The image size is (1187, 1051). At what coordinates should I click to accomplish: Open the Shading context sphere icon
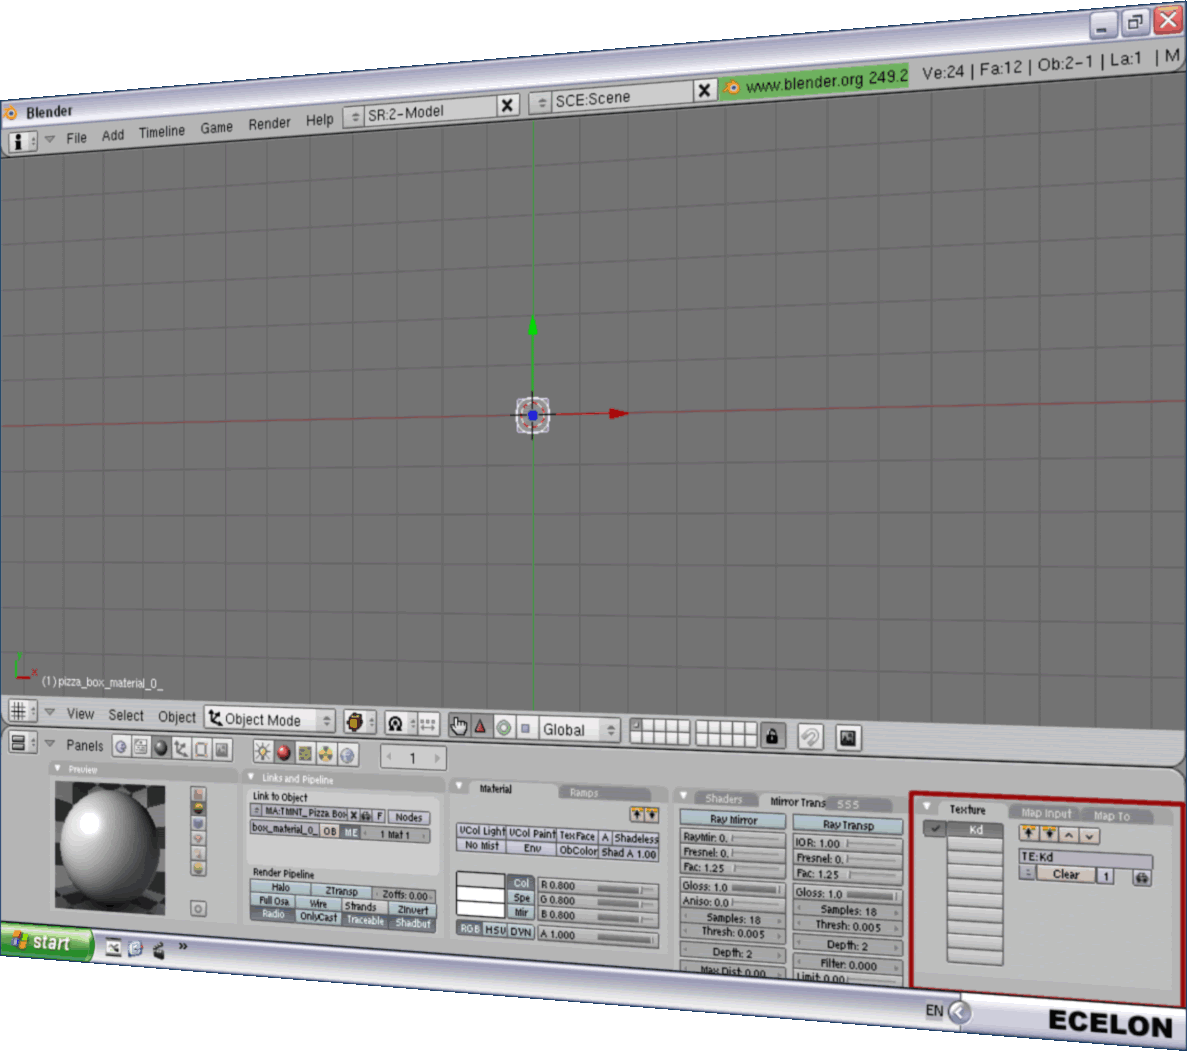(x=160, y=748)
